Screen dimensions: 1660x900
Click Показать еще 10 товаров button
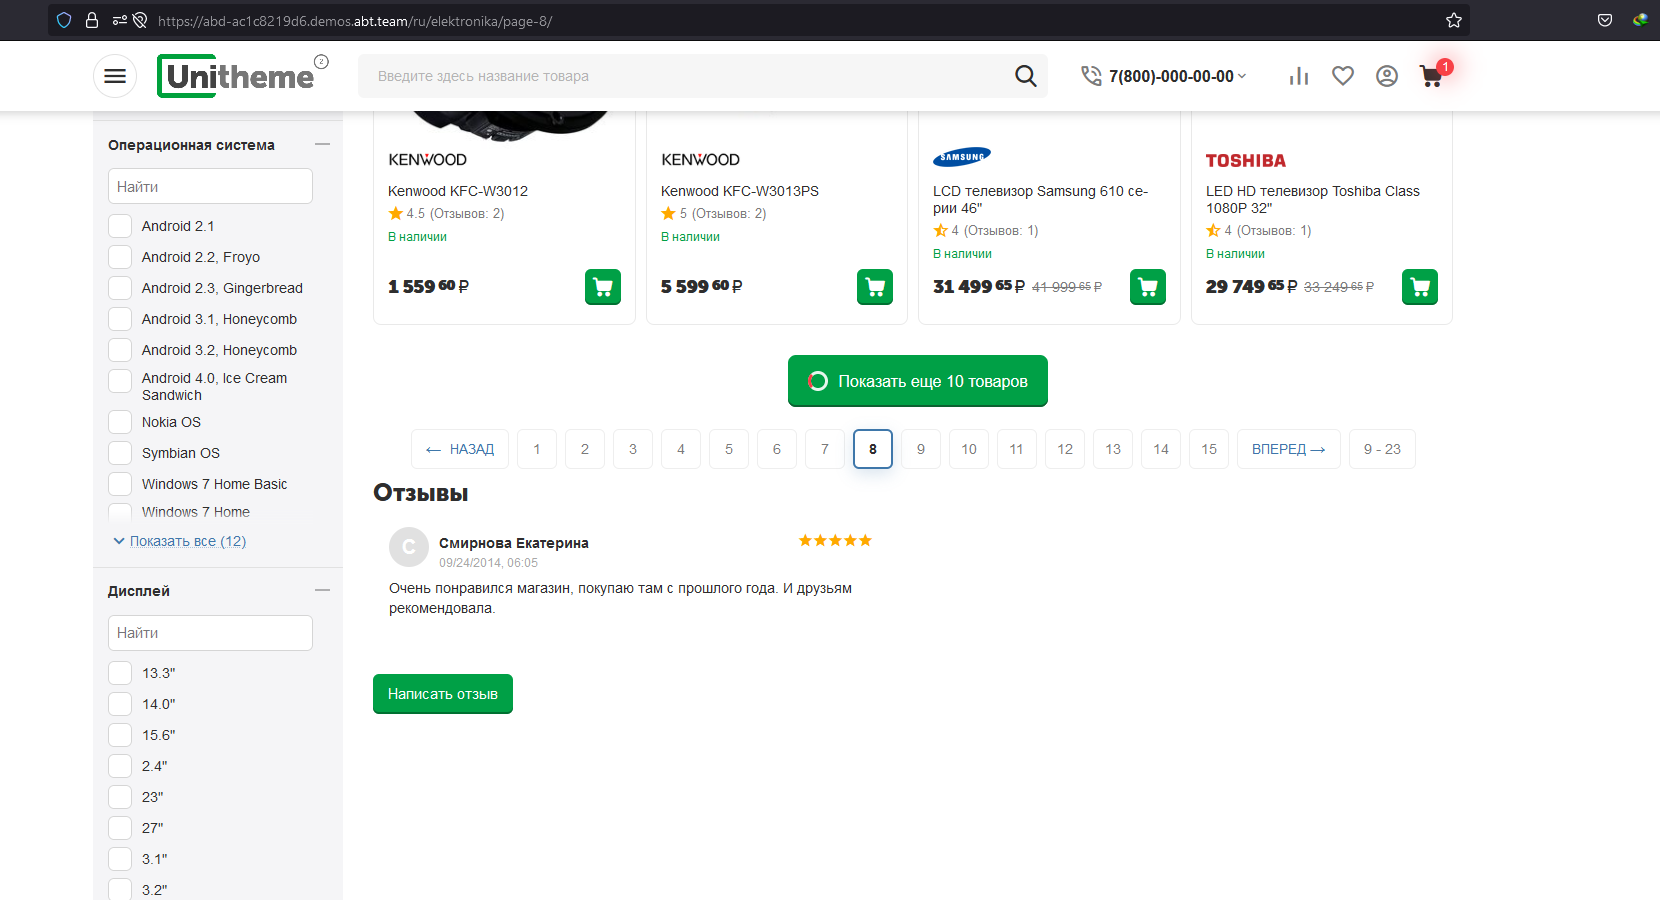pos(918,381)
